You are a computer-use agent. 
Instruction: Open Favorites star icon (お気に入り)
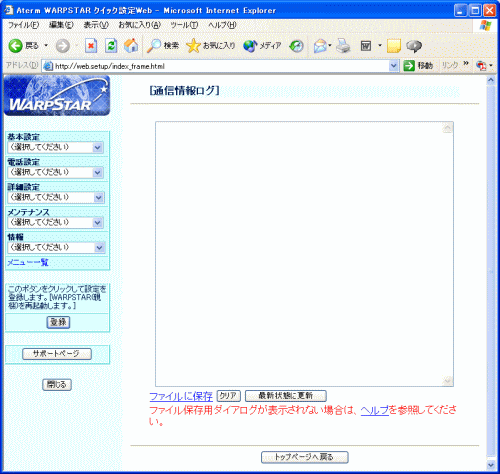click(210, 46)
